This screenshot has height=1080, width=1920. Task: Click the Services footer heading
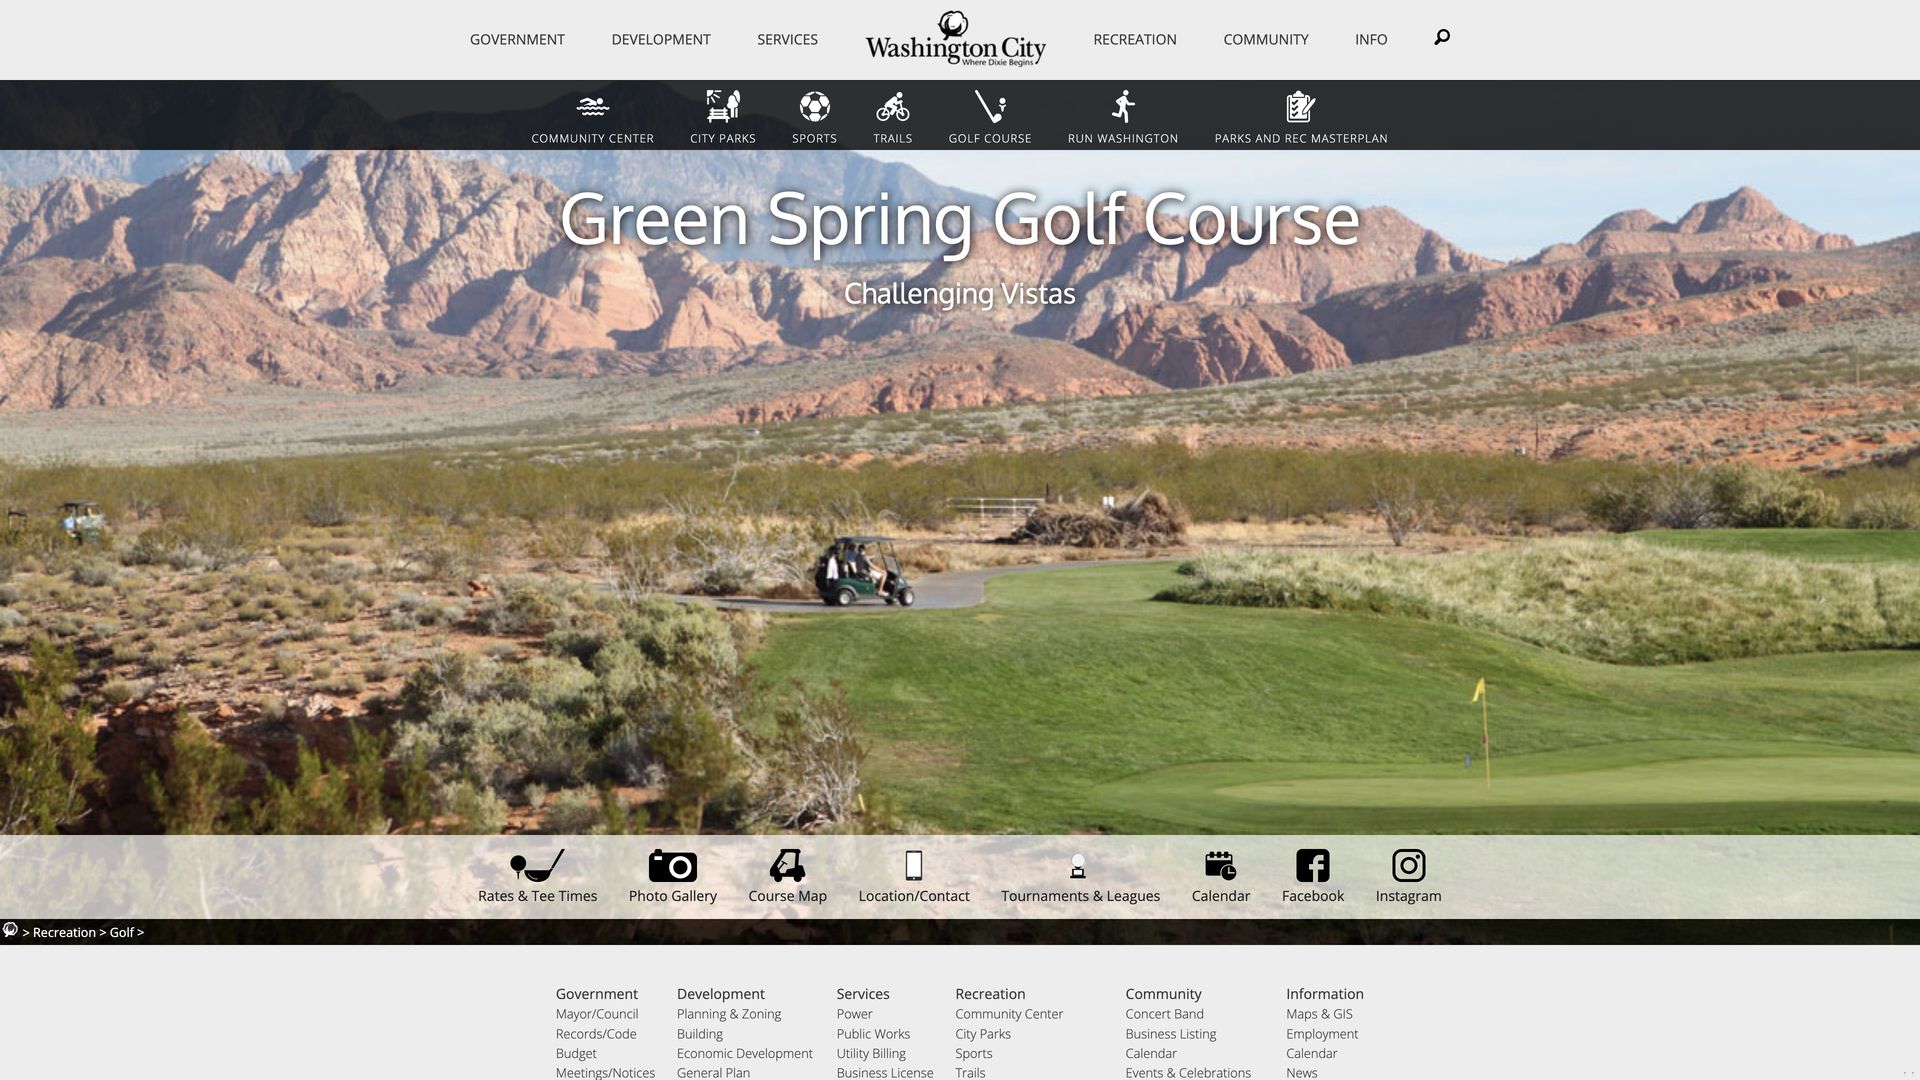862,994
